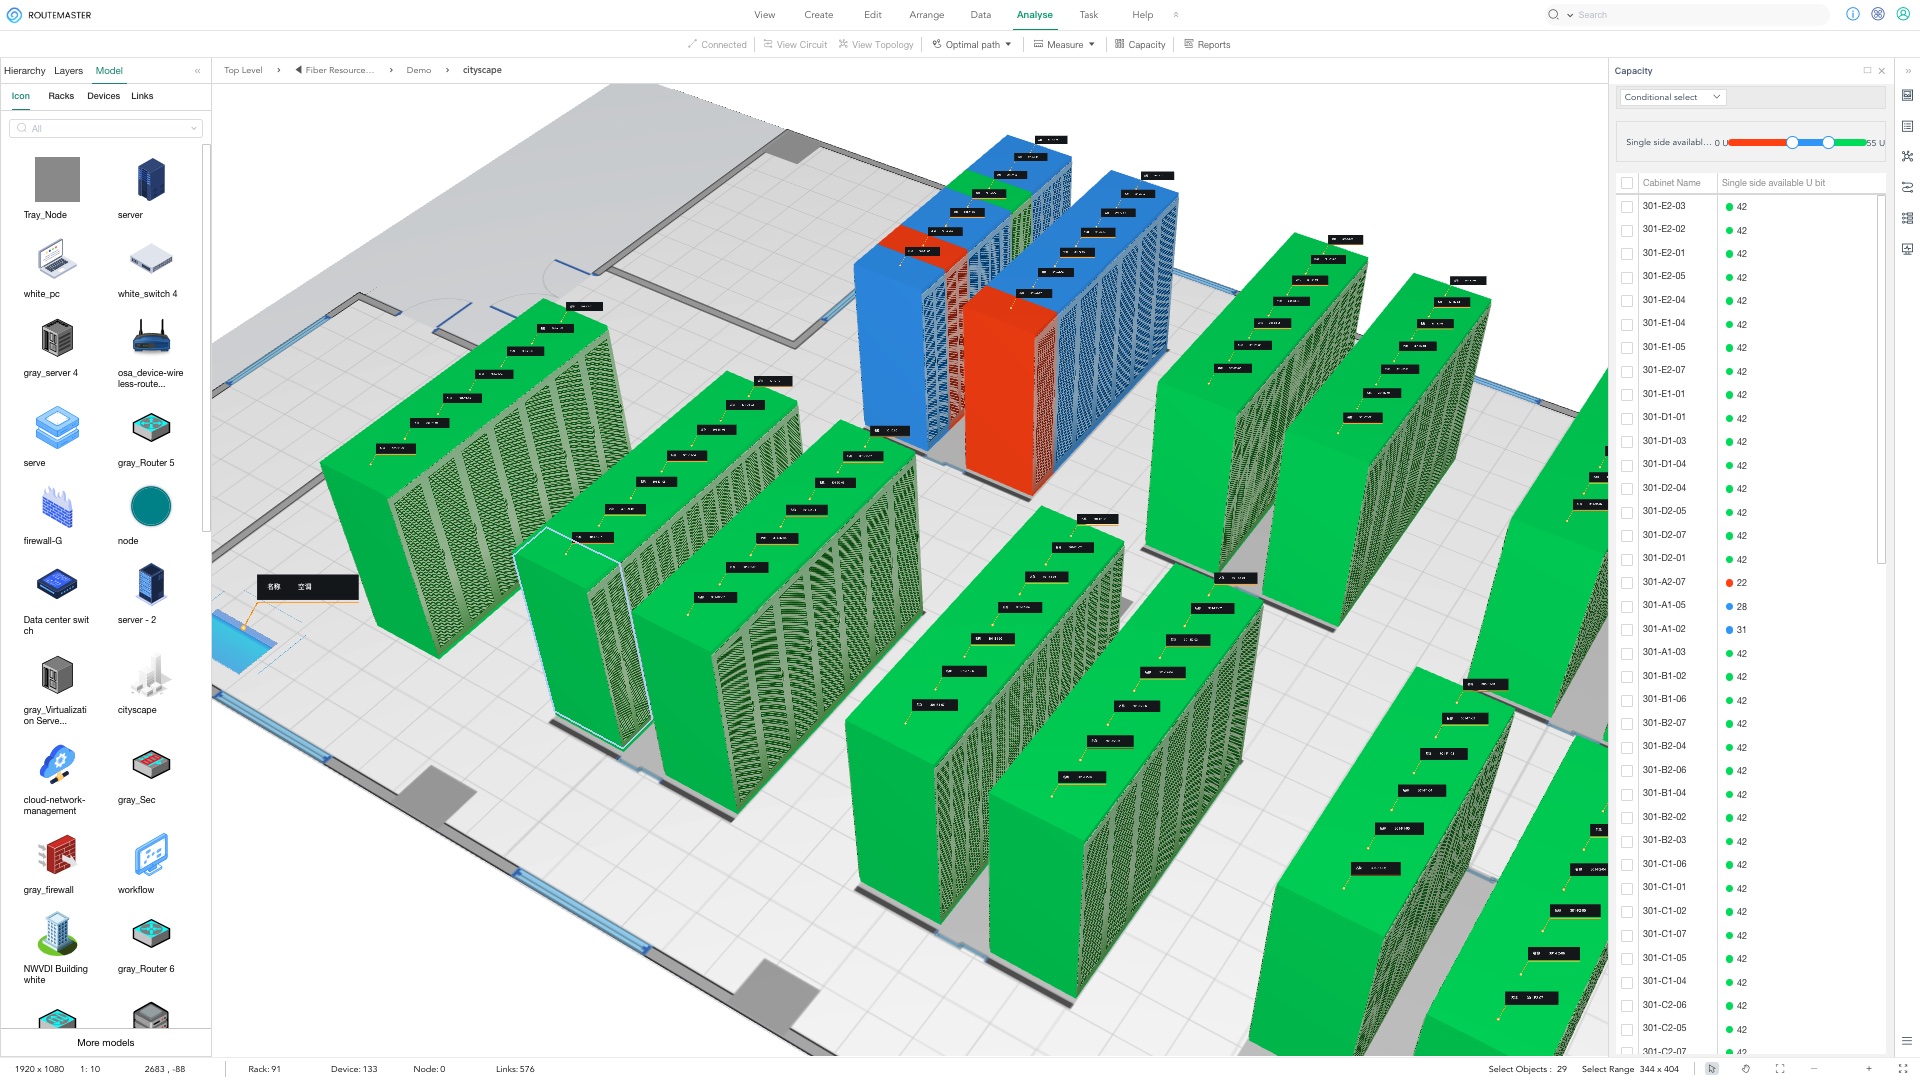Navigate to Demo in breadcrumb

click(x=418, y=70)
